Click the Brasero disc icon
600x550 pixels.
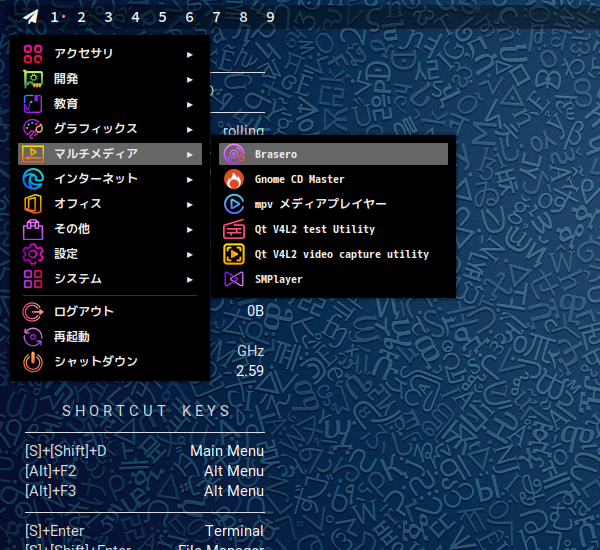tap(234, 154)
